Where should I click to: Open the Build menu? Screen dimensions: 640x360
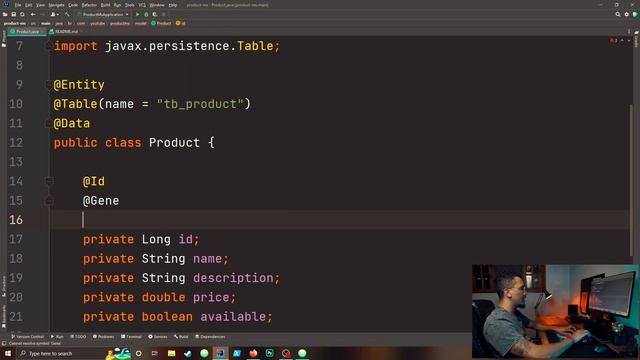click(105, 5)
